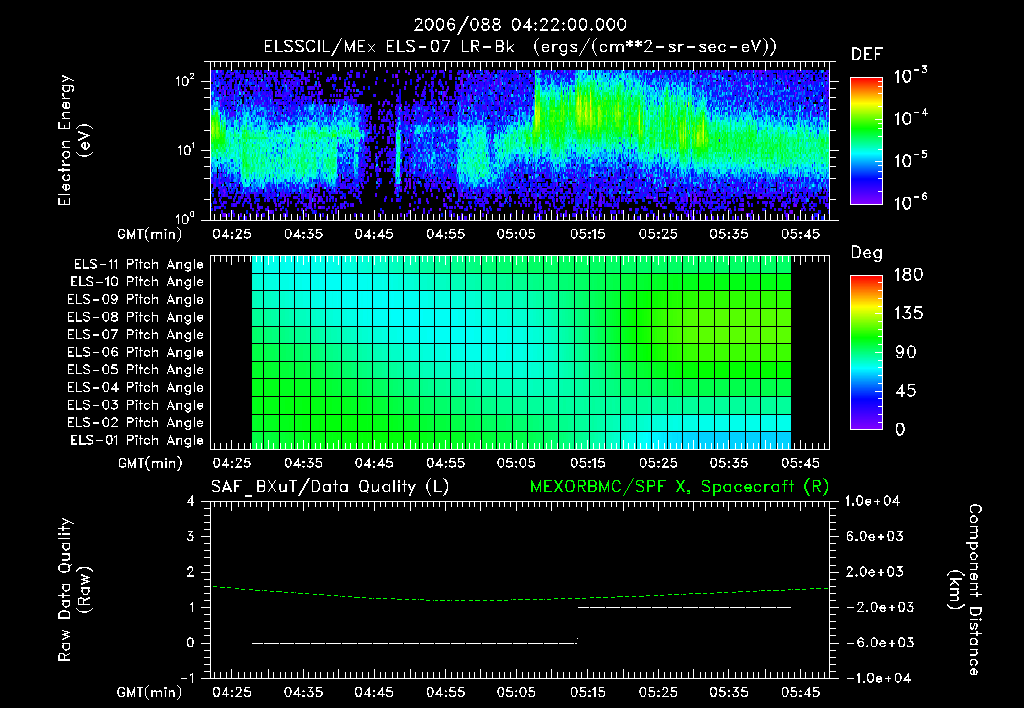This screenshot has height=708, width=1024.
Task: Select the ELS-09 Pitch Angle row label
Action: [x=136, y=300]
